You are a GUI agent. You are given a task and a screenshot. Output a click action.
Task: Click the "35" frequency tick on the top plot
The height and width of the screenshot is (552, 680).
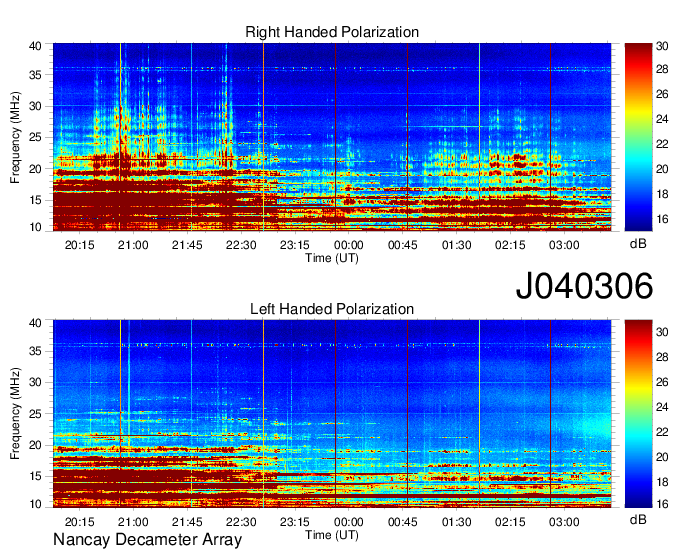tap(35, 75)
